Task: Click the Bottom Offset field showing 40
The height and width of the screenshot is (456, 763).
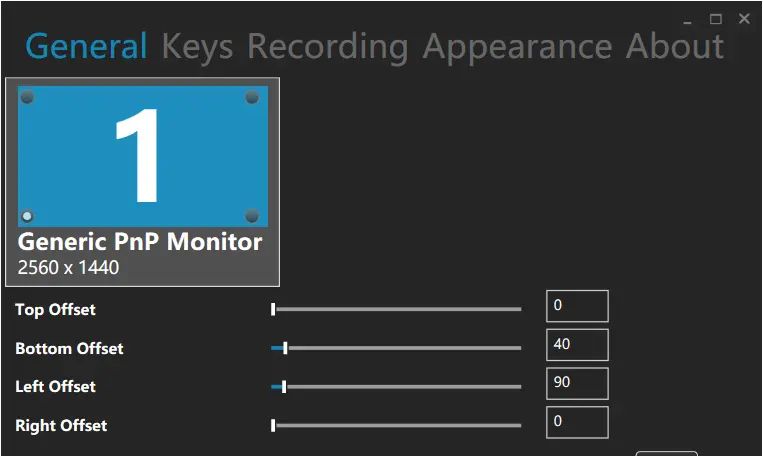Action: 577,344
